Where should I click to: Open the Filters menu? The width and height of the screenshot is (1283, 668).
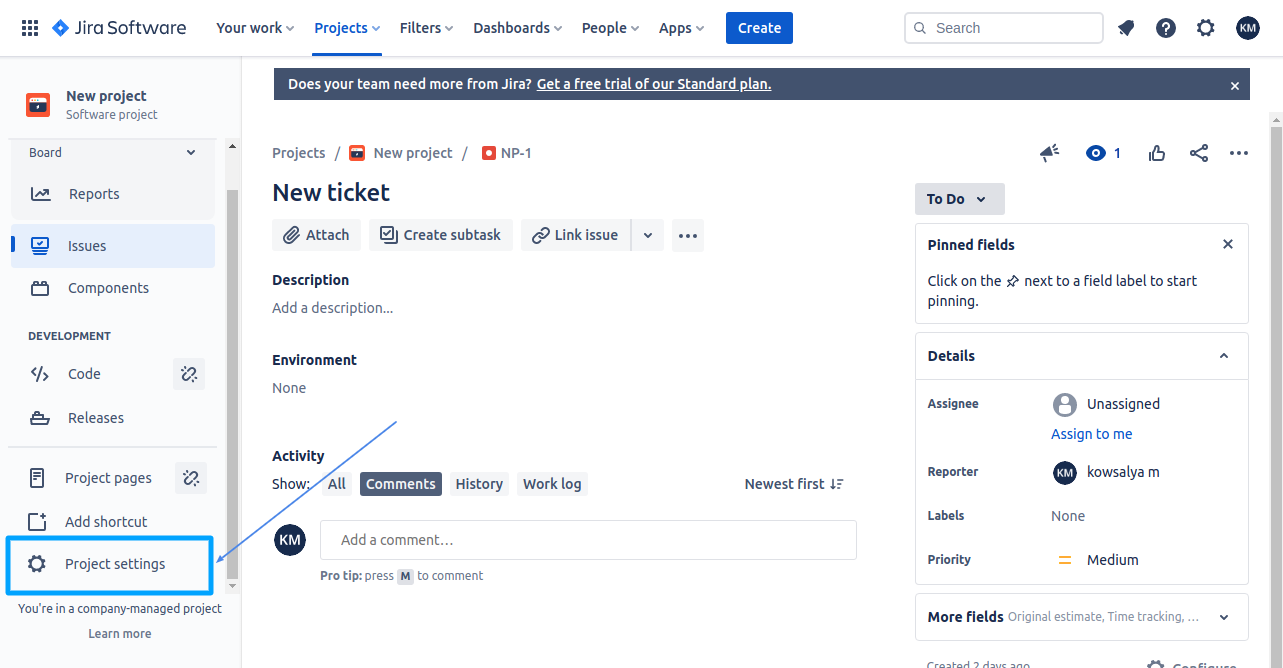pos(426,28)
